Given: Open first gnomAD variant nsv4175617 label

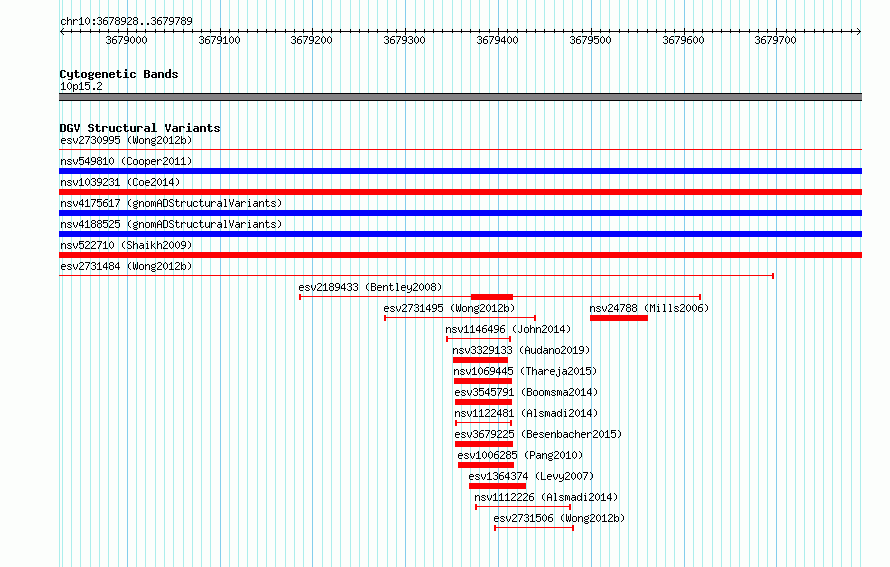Looking at the screenshot, I should point(171,203).
